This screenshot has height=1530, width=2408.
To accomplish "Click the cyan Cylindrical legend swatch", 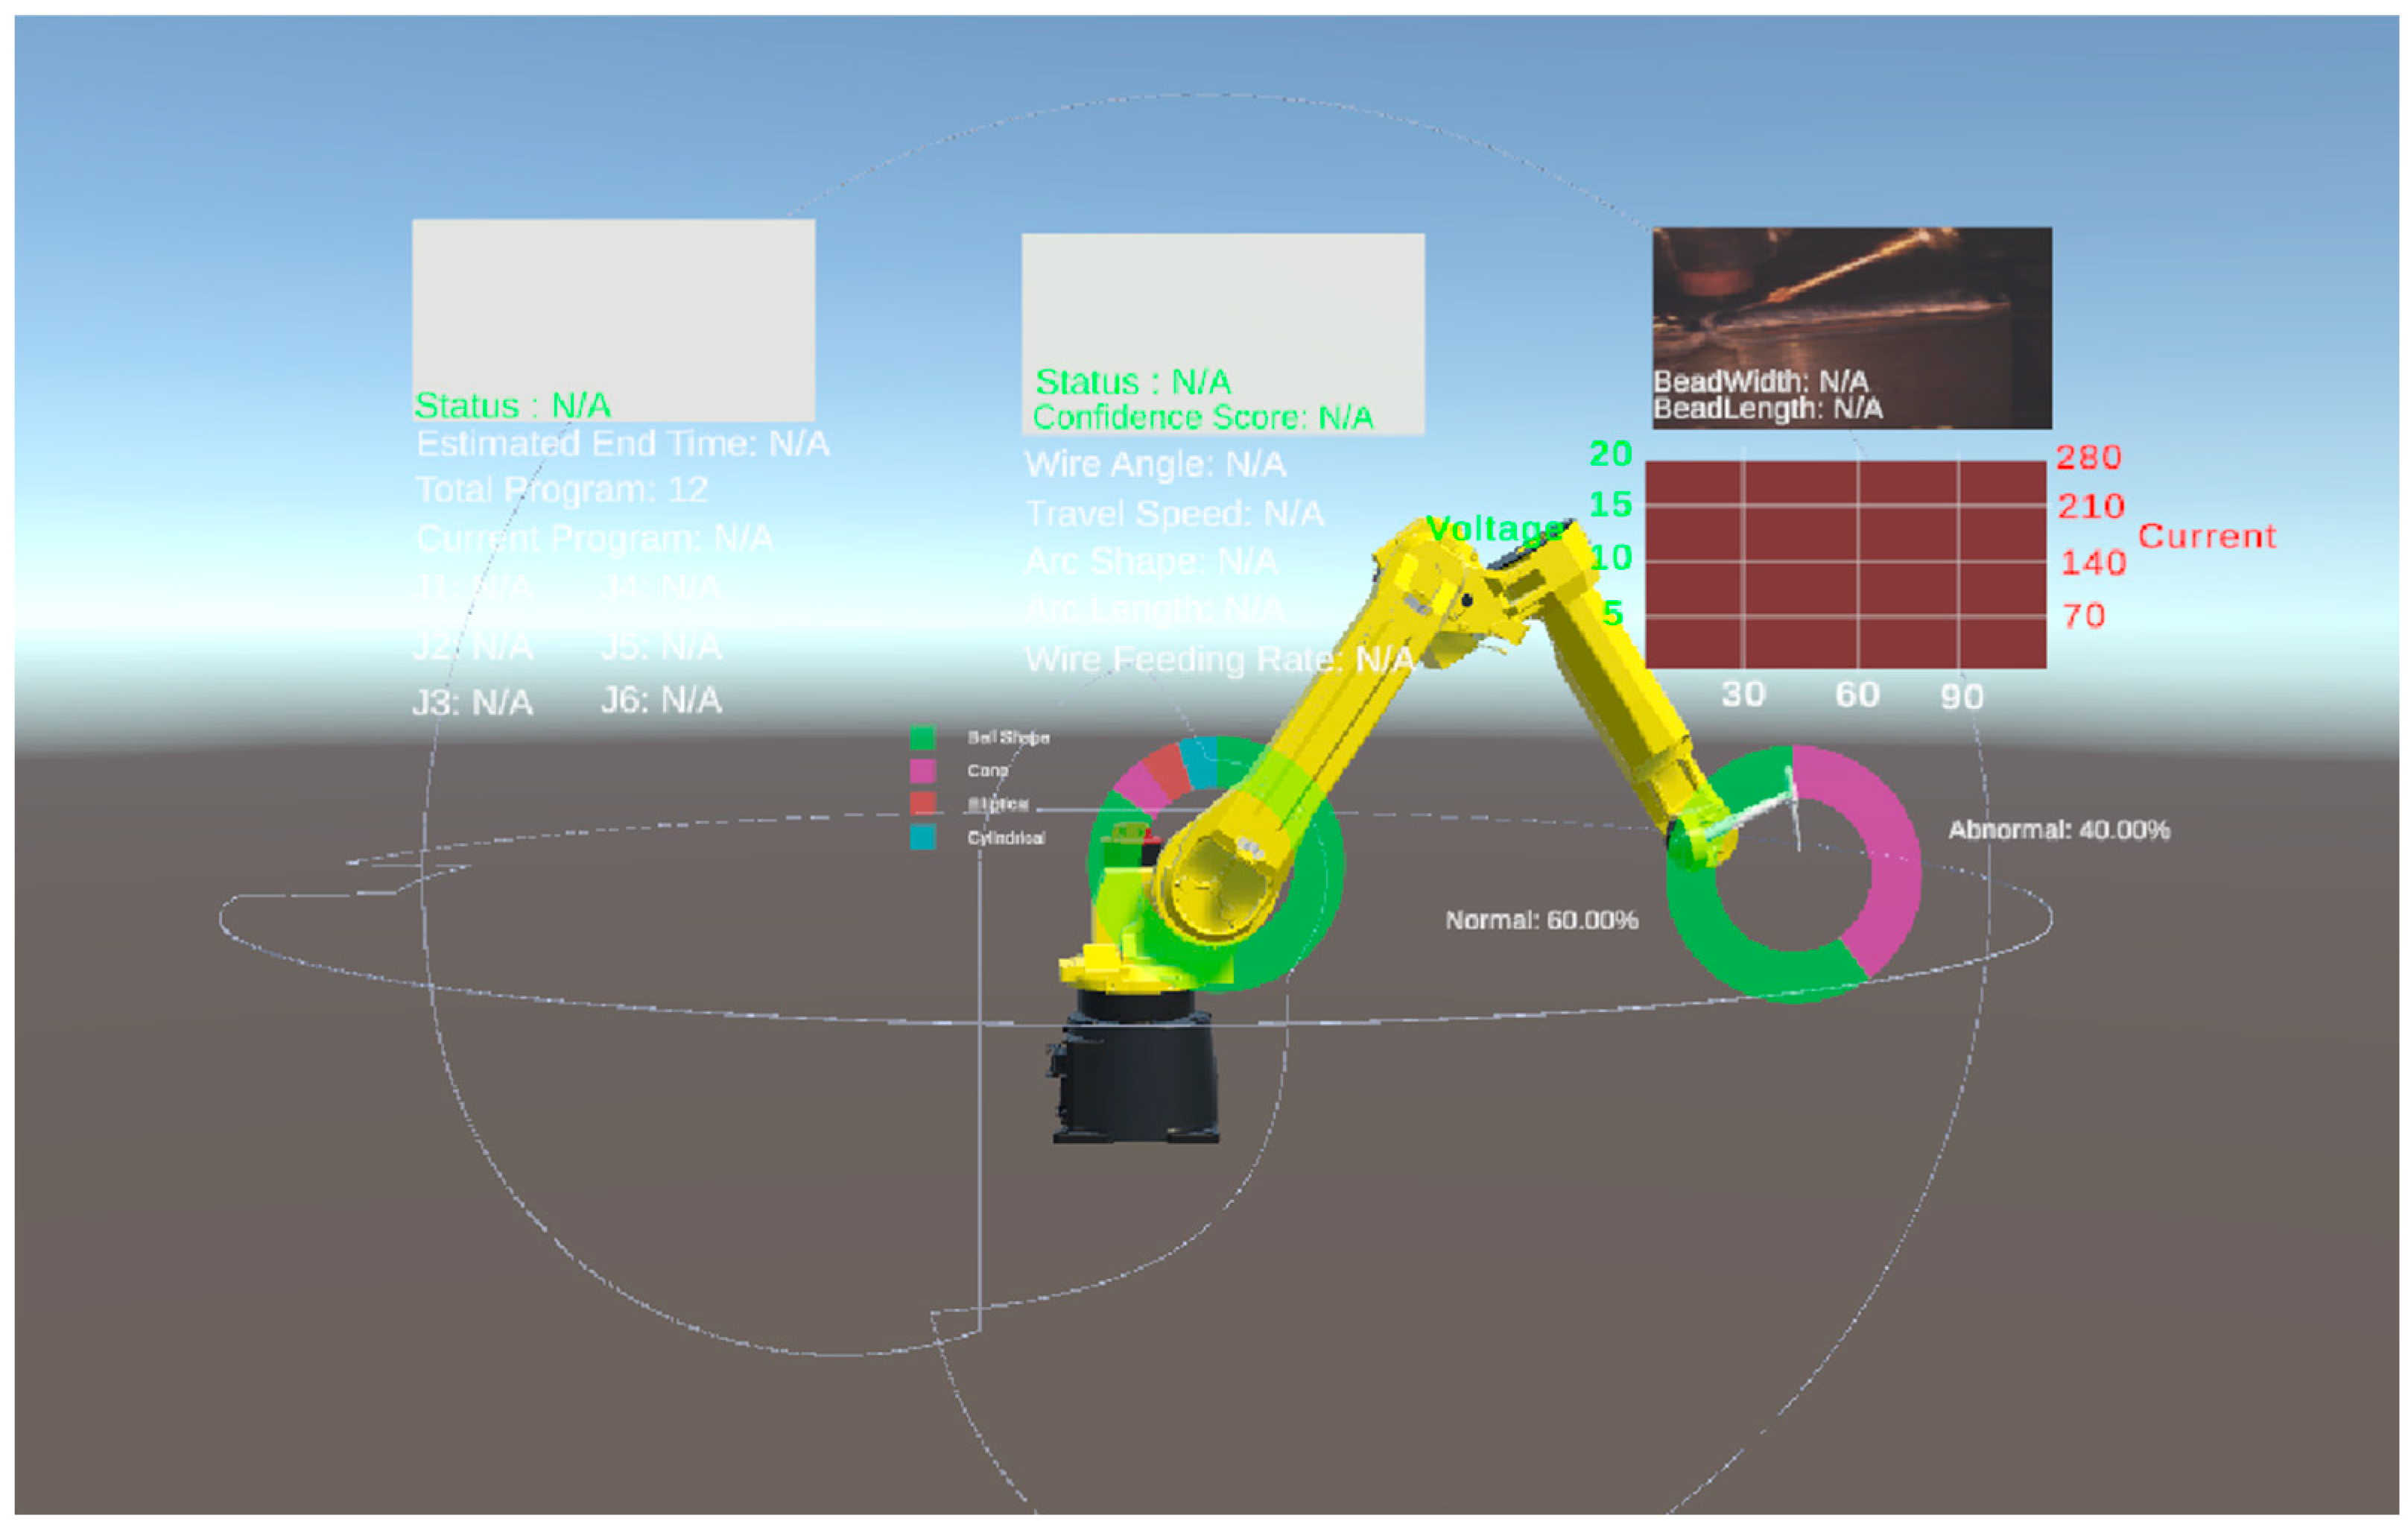I will [x=922, y=837].
